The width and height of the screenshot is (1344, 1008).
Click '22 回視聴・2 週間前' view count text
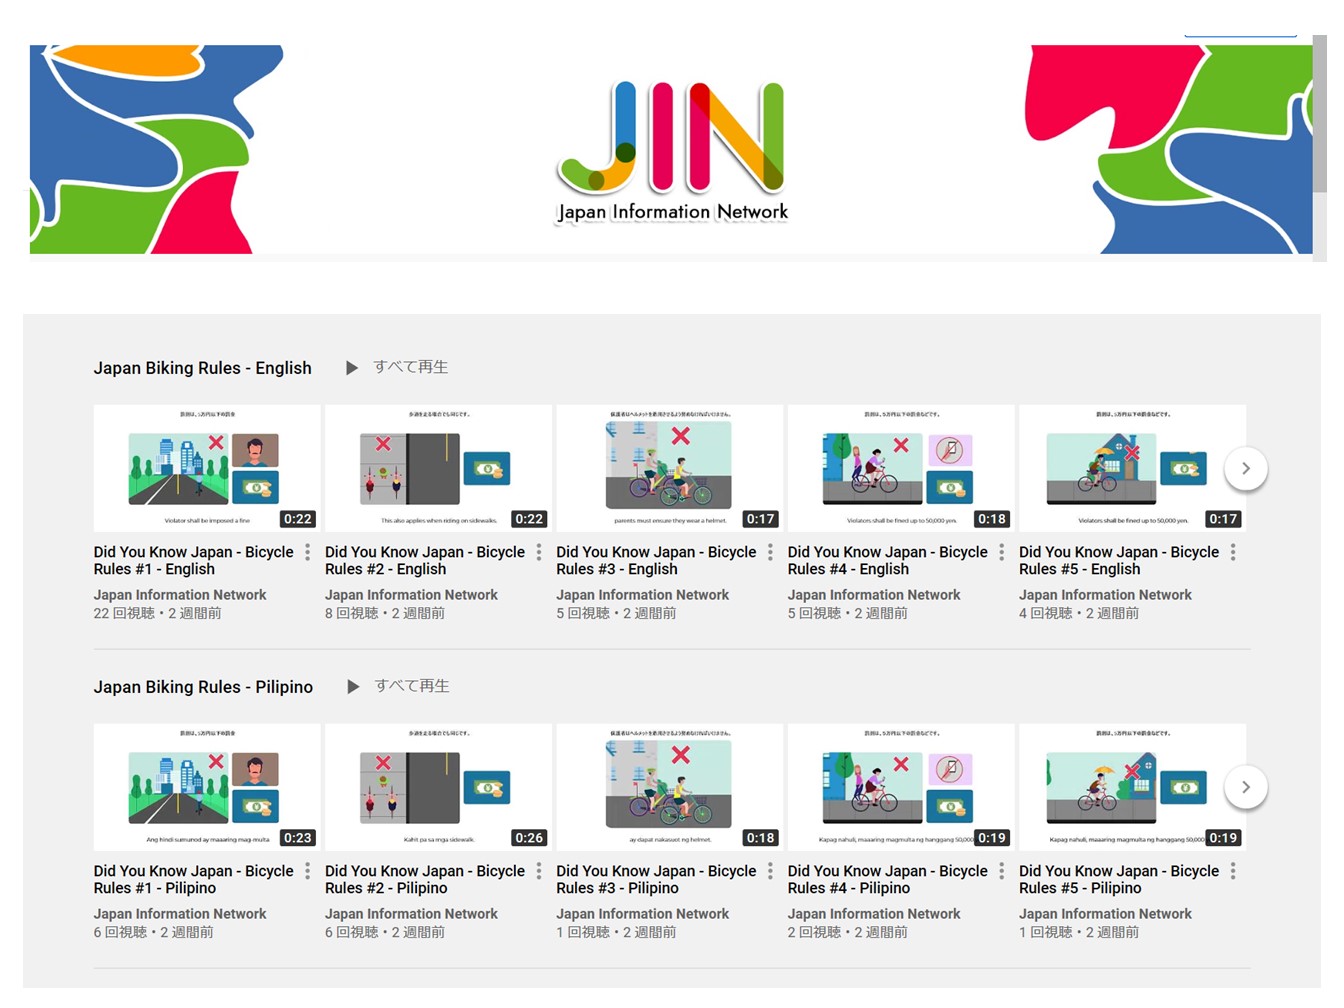[x=158, y=613]
